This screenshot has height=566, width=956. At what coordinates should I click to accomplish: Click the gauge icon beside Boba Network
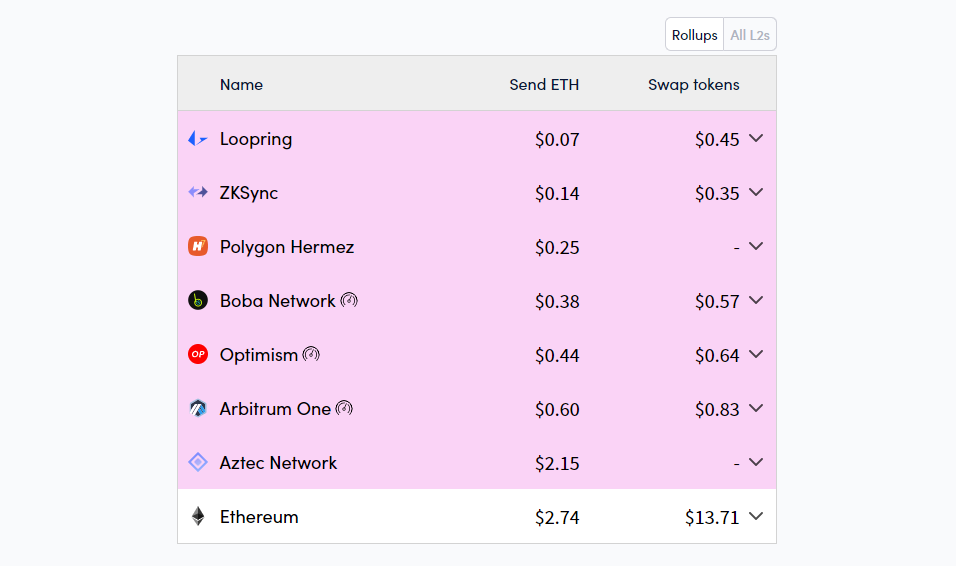tap(349, 300)
